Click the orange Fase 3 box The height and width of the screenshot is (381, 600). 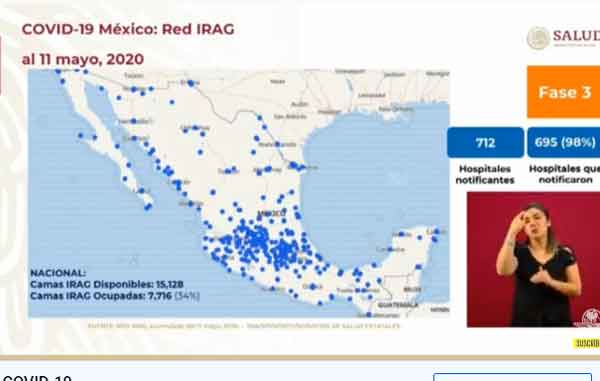point(563,92)
